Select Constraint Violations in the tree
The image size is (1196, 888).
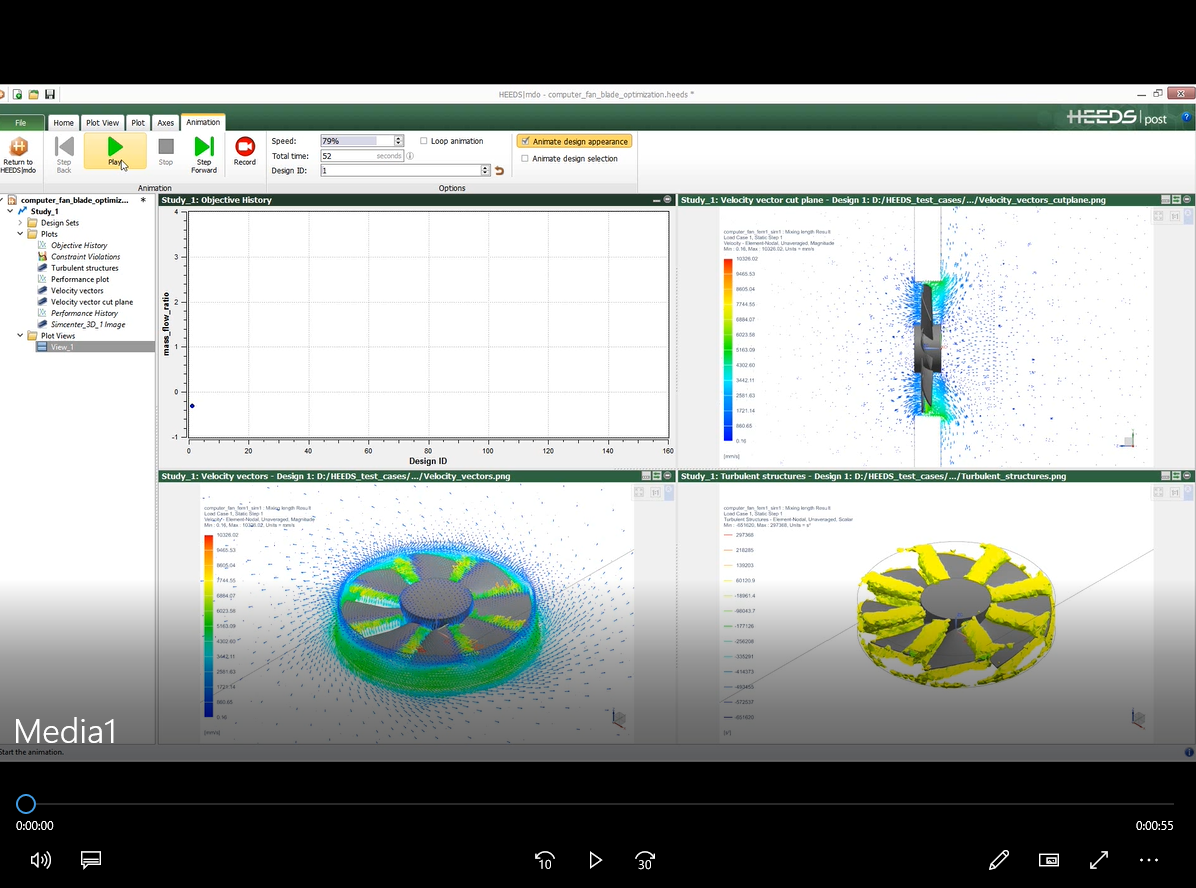pyautogui.click(x=85, y=257)
